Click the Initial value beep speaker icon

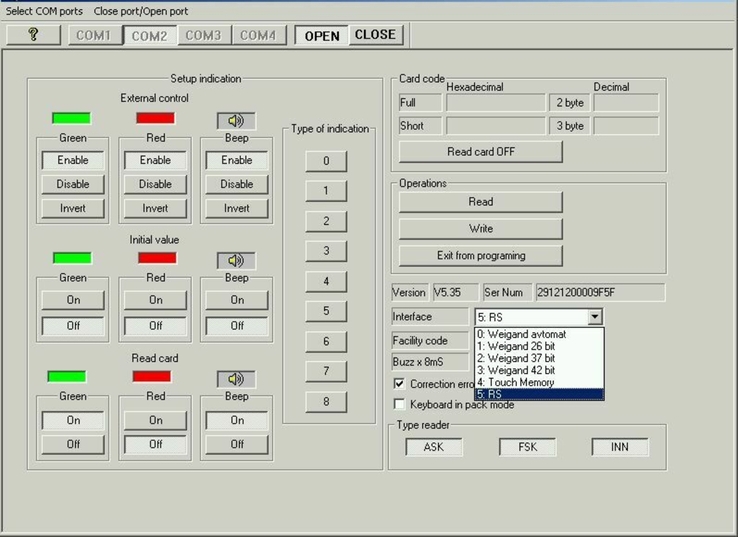(236, 260)
